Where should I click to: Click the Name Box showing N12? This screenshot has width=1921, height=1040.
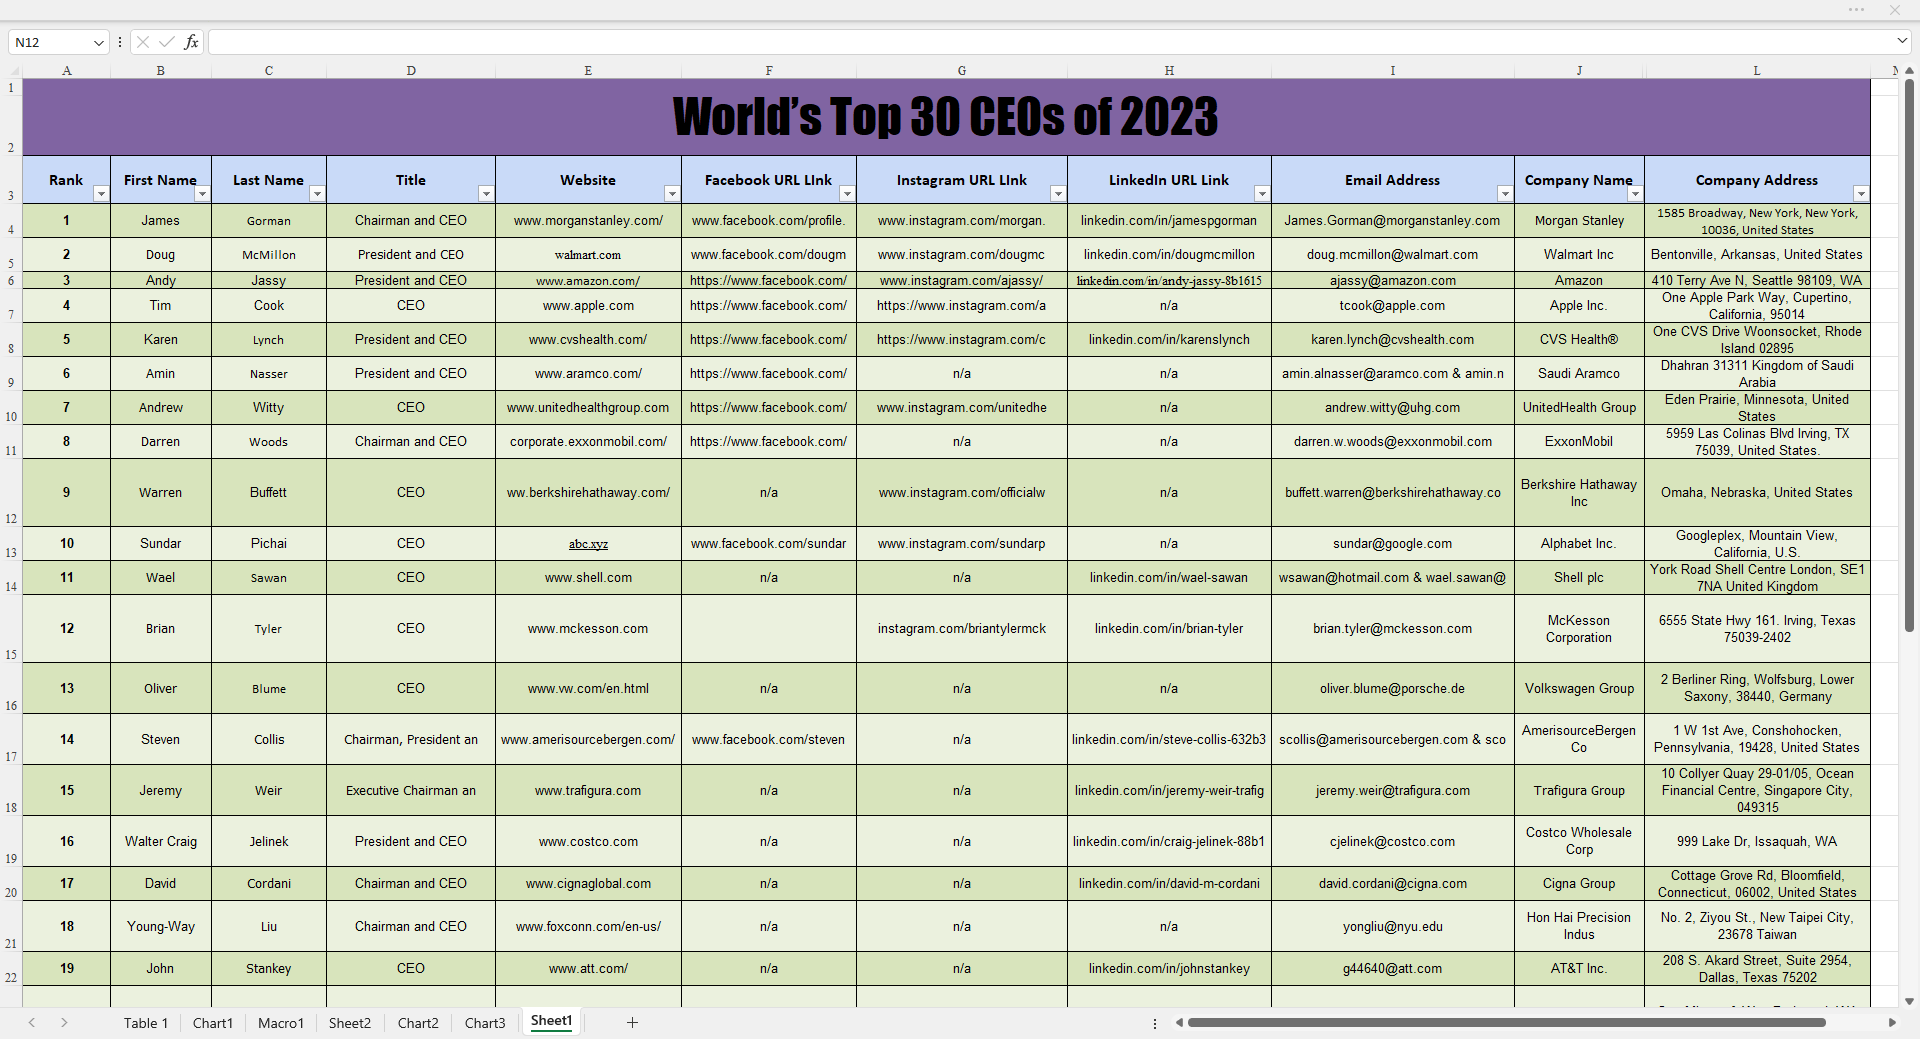point(50,42)
